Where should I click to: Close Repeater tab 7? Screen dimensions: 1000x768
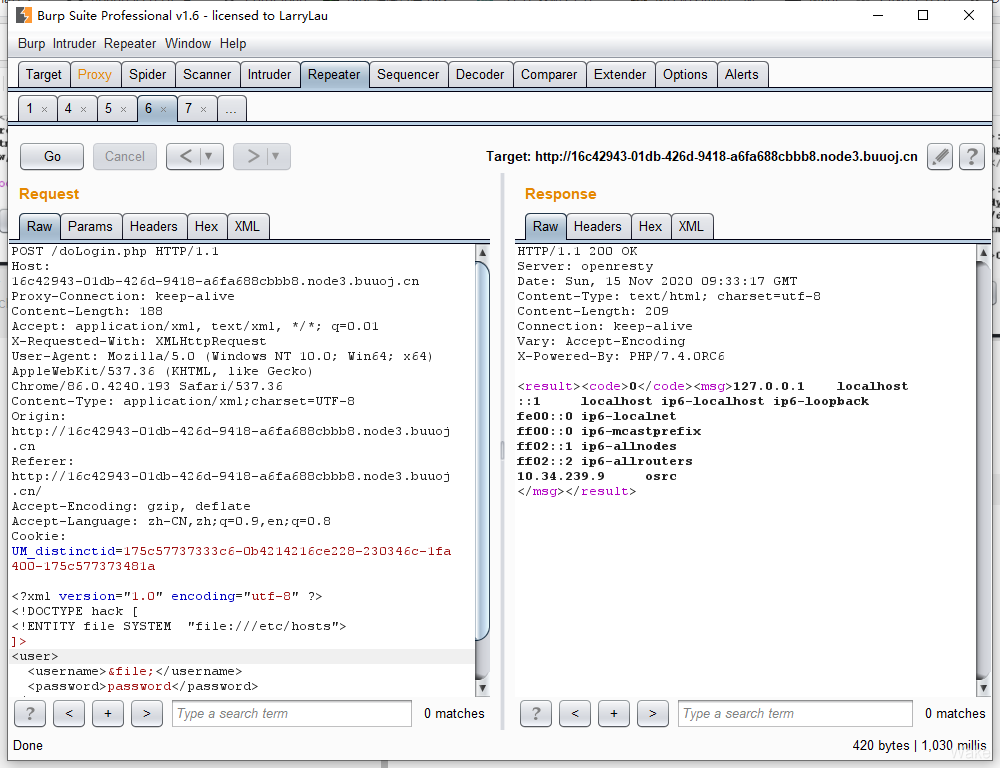[203, 110]
